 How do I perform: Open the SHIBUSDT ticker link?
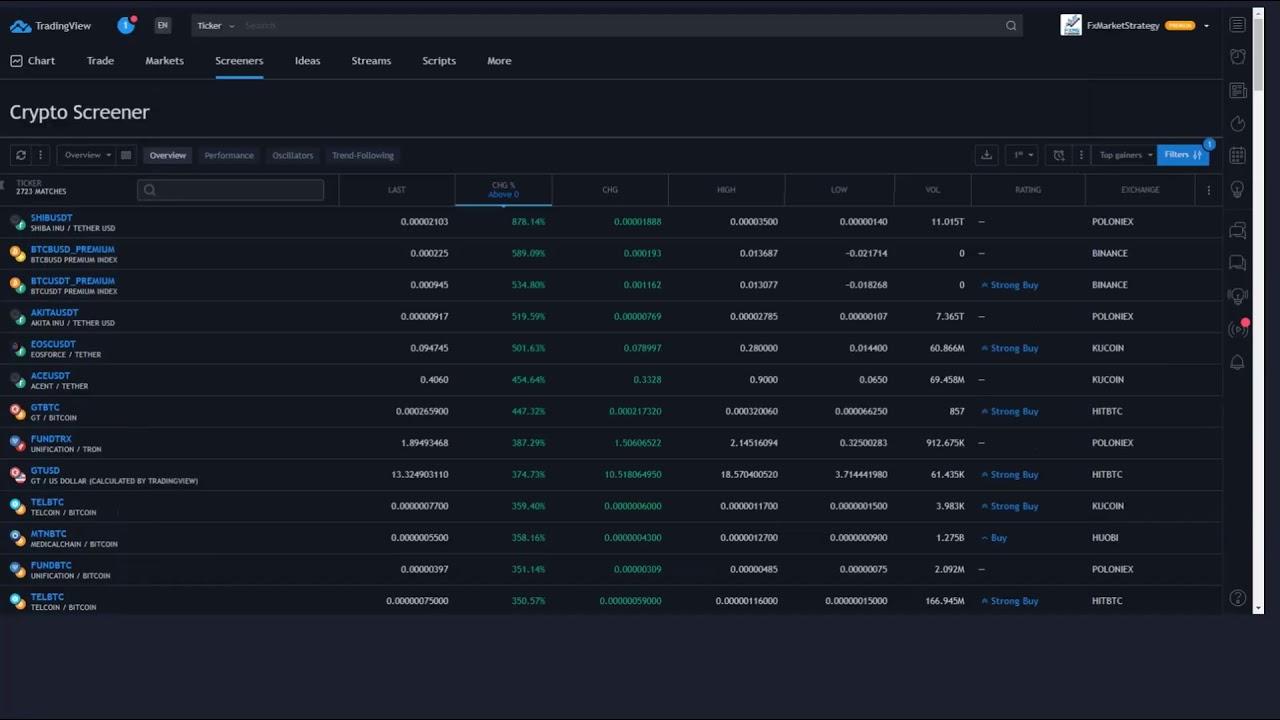tap(51, 218)
